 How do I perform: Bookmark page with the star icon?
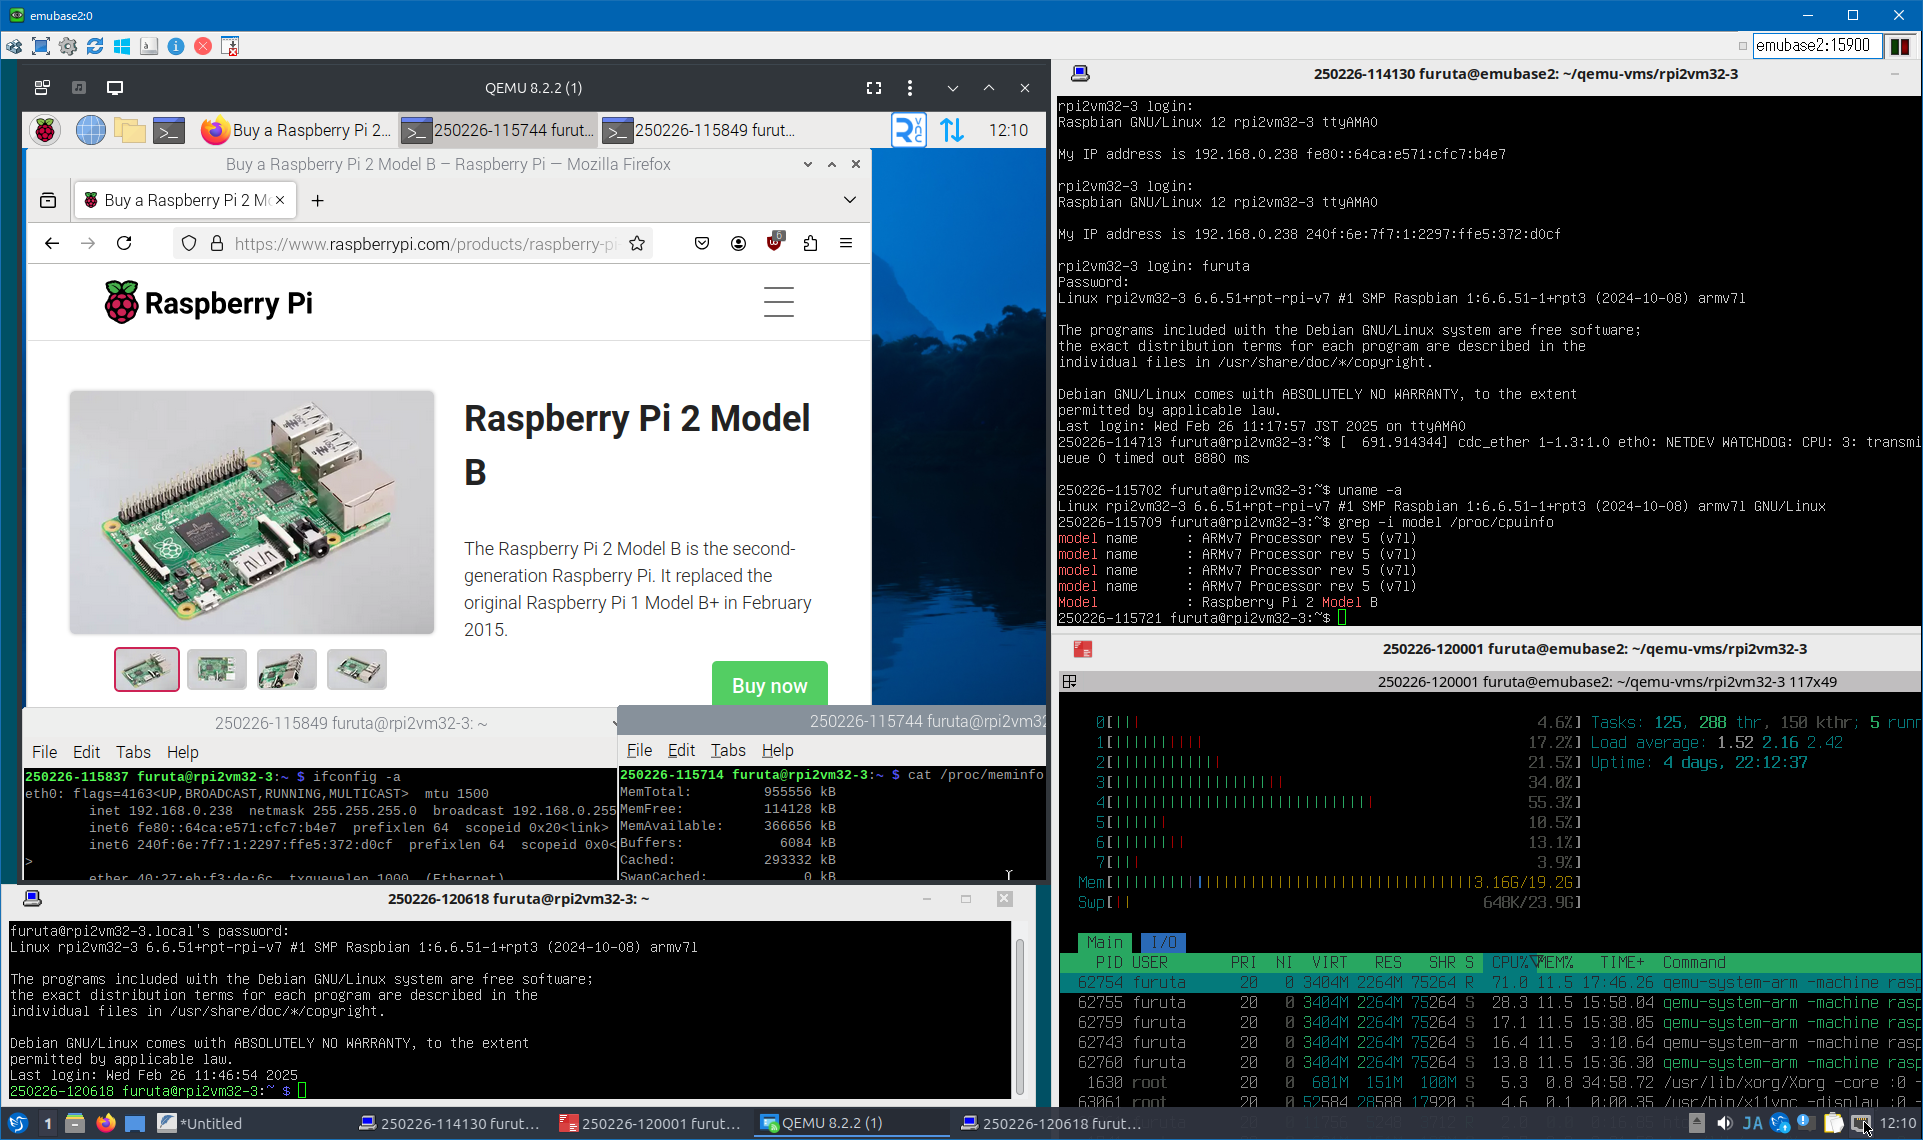click(637, 243)
